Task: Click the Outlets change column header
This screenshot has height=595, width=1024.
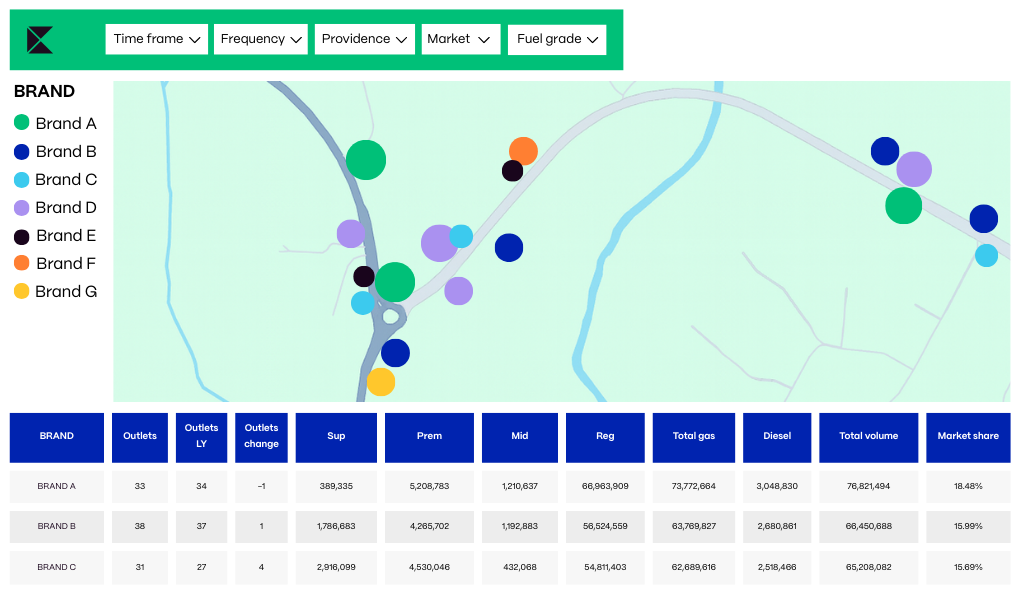Action: (x=261, y=437)
